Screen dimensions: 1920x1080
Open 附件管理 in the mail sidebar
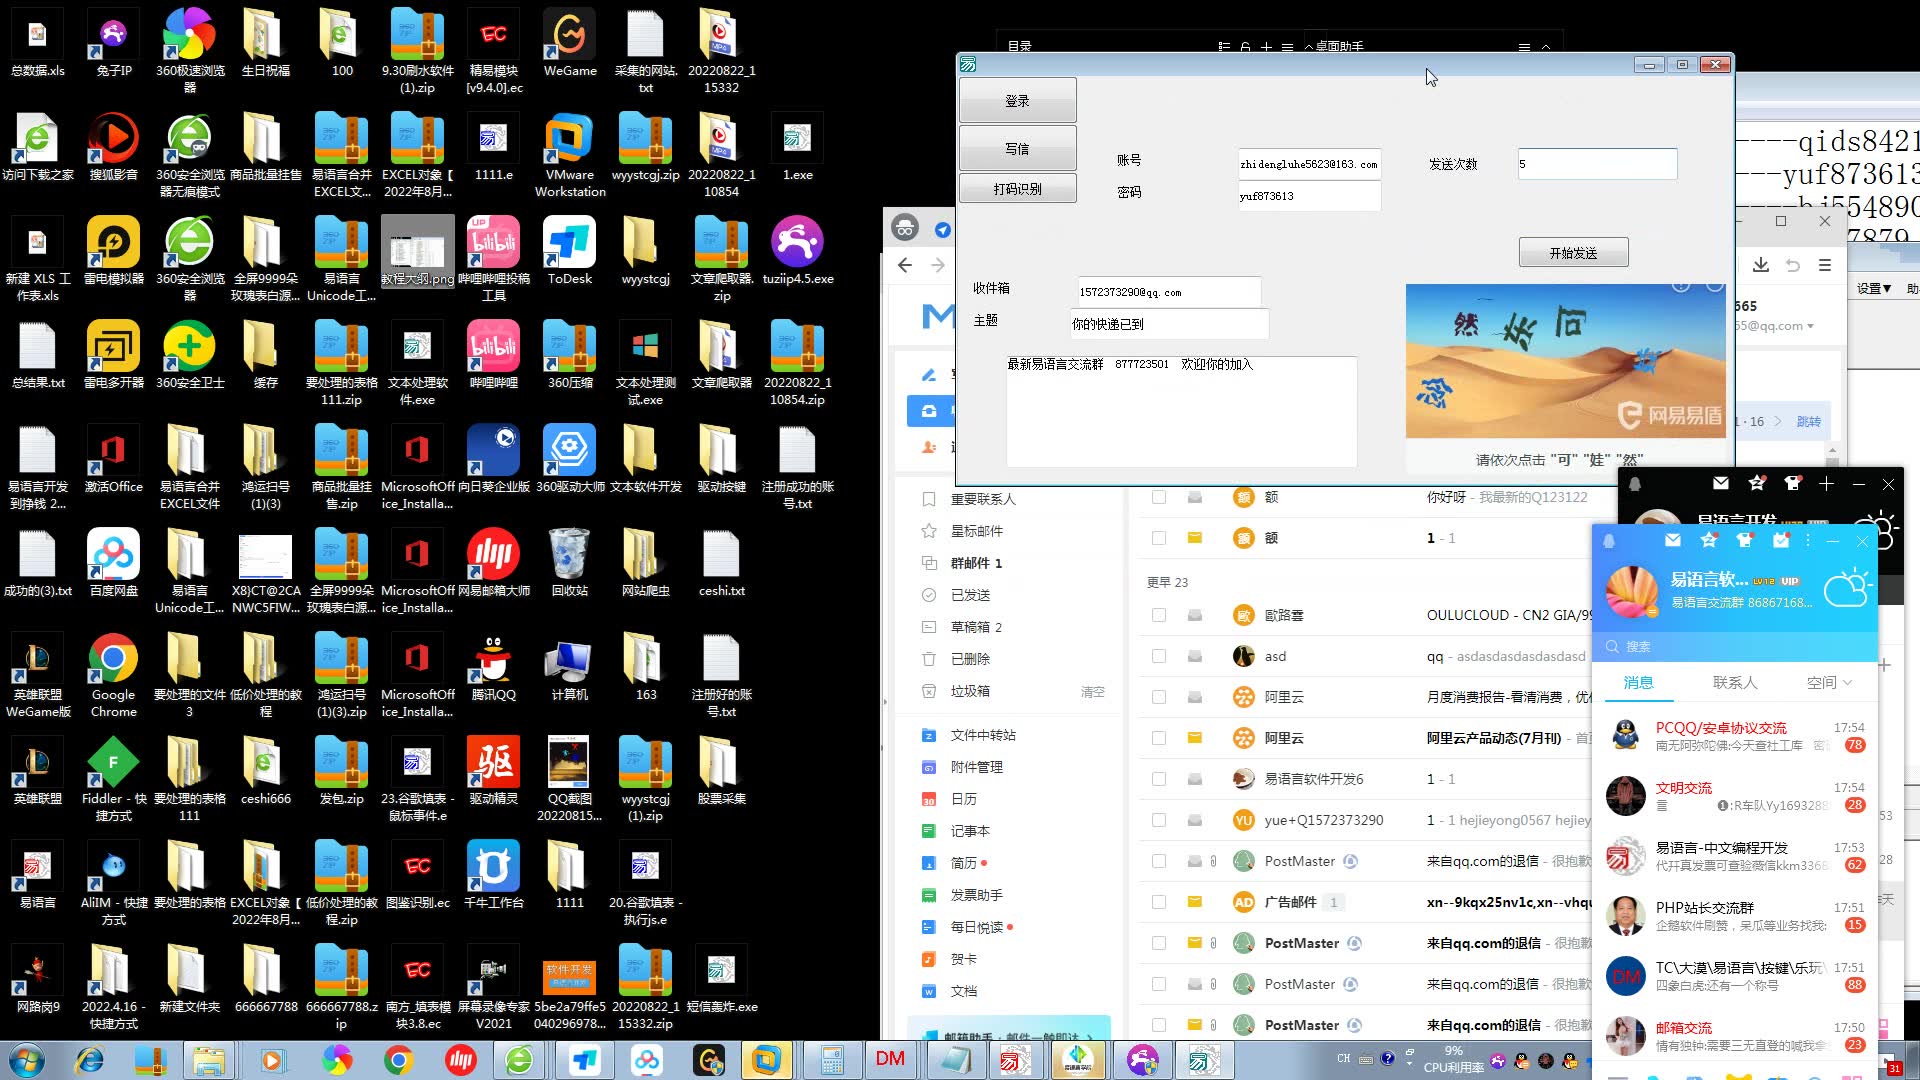(976, 767)
